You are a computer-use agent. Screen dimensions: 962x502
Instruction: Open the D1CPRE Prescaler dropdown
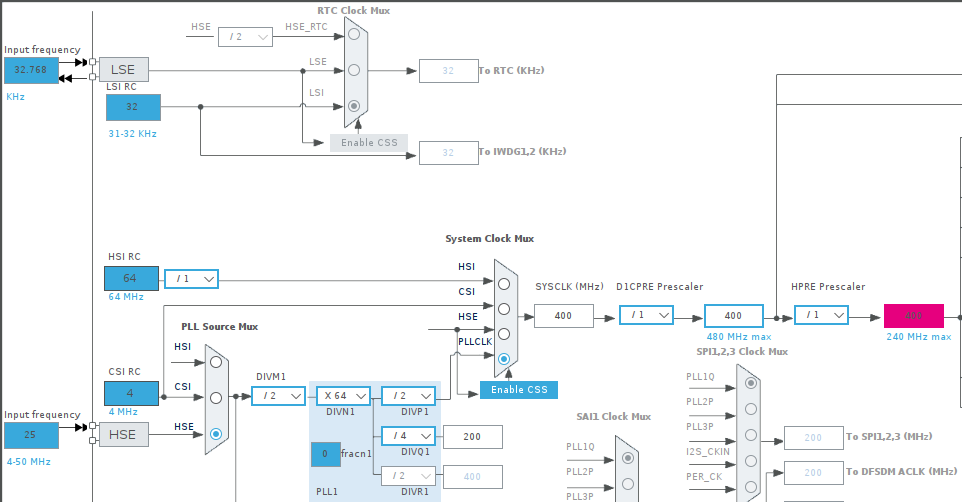(x=646, y=315)
